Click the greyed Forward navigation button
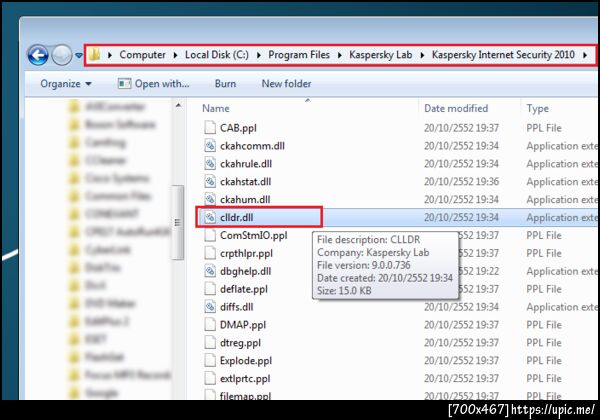The height and width of the screenshot is (420, 600). coord(62,55)
